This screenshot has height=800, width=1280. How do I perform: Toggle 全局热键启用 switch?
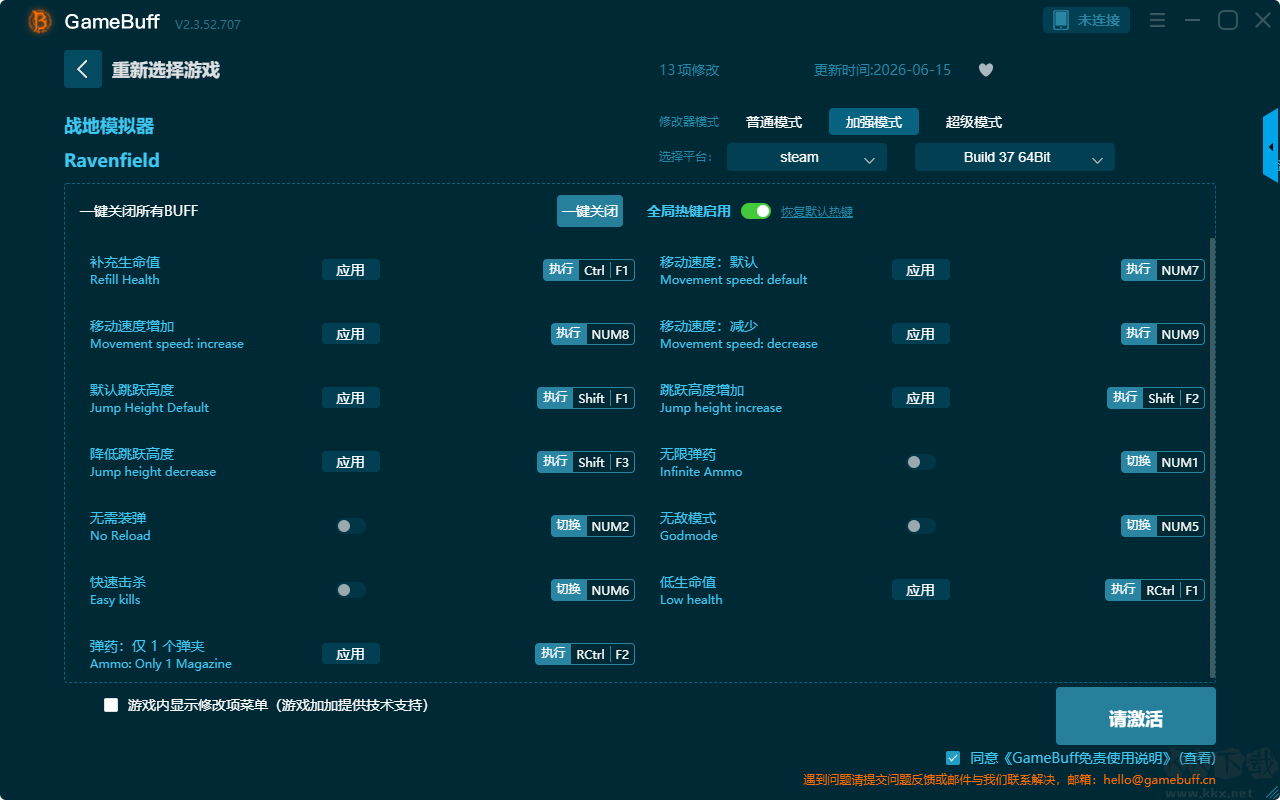coord(756,211)
